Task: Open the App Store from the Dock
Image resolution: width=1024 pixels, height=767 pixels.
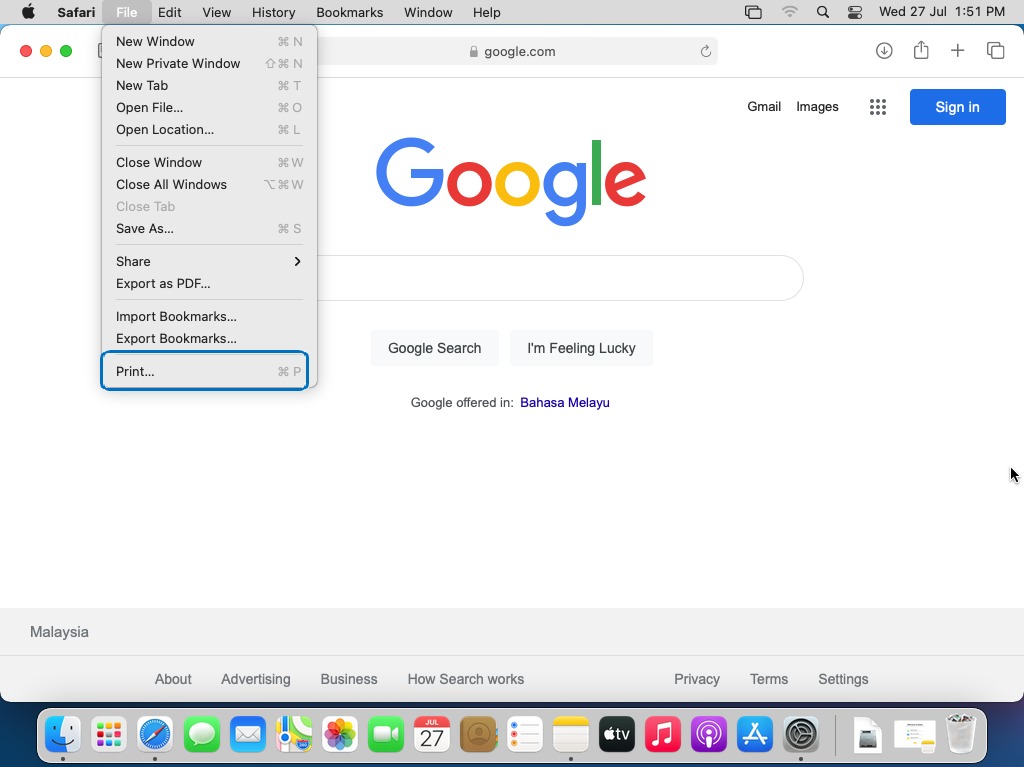Action: click(754, 735)
